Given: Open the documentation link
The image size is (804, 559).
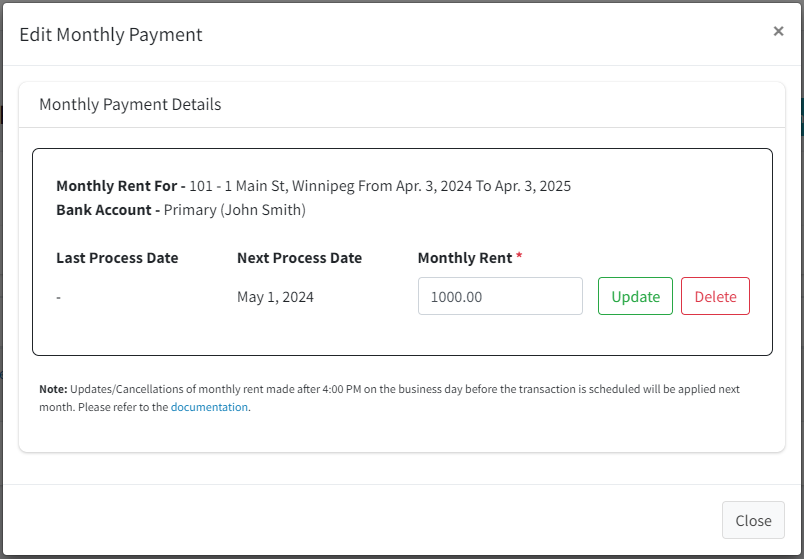Looking at the screenshot, I should click(x=209, y=407).
